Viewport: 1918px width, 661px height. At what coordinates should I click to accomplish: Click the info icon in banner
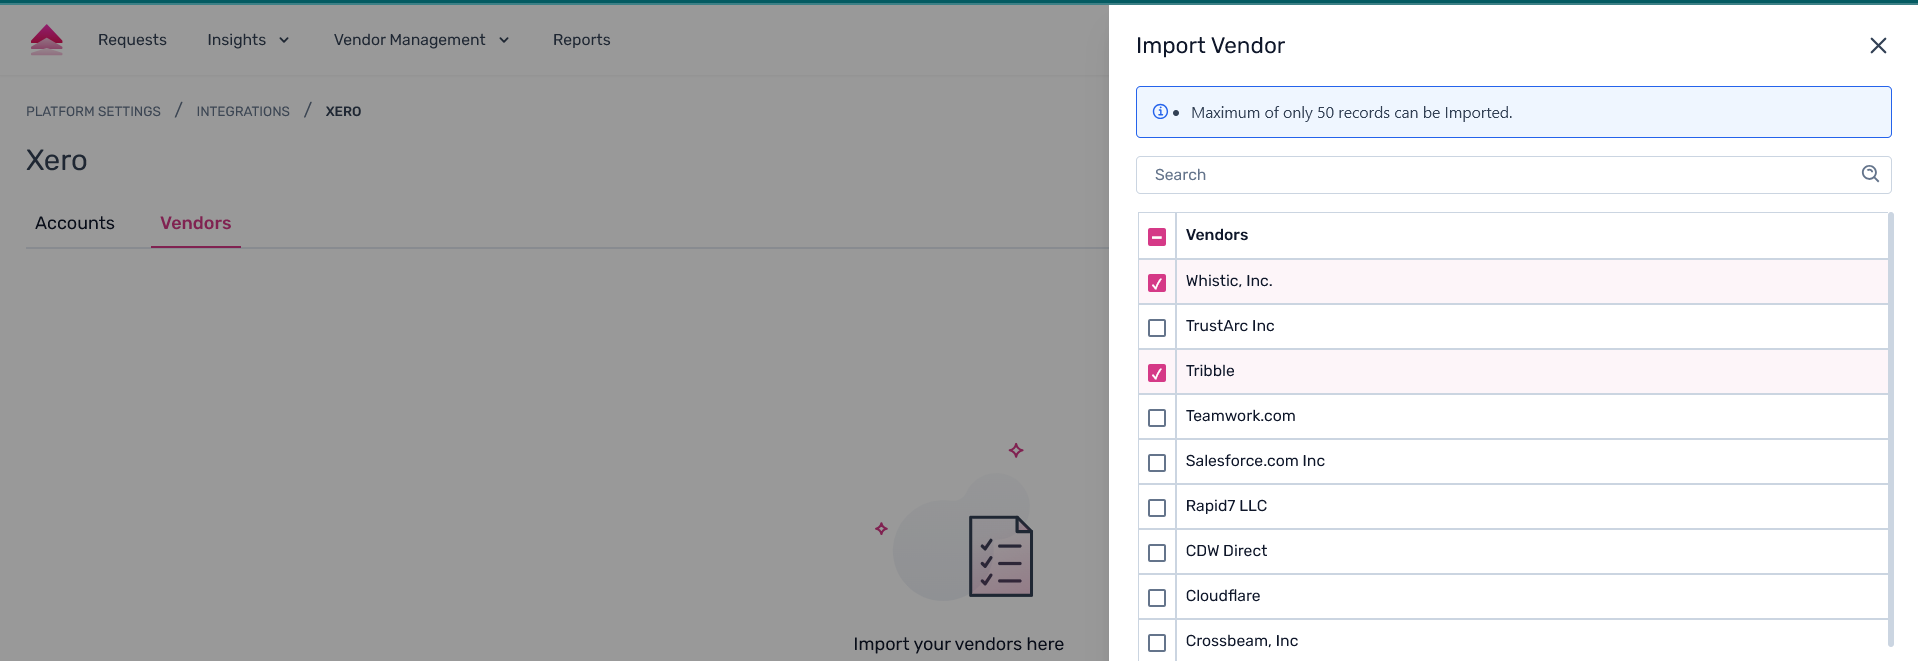tap(1160, 112)
